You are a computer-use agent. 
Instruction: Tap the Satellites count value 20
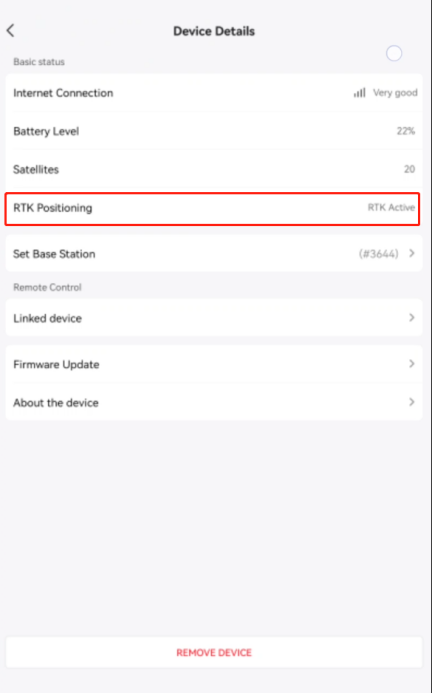409,169
